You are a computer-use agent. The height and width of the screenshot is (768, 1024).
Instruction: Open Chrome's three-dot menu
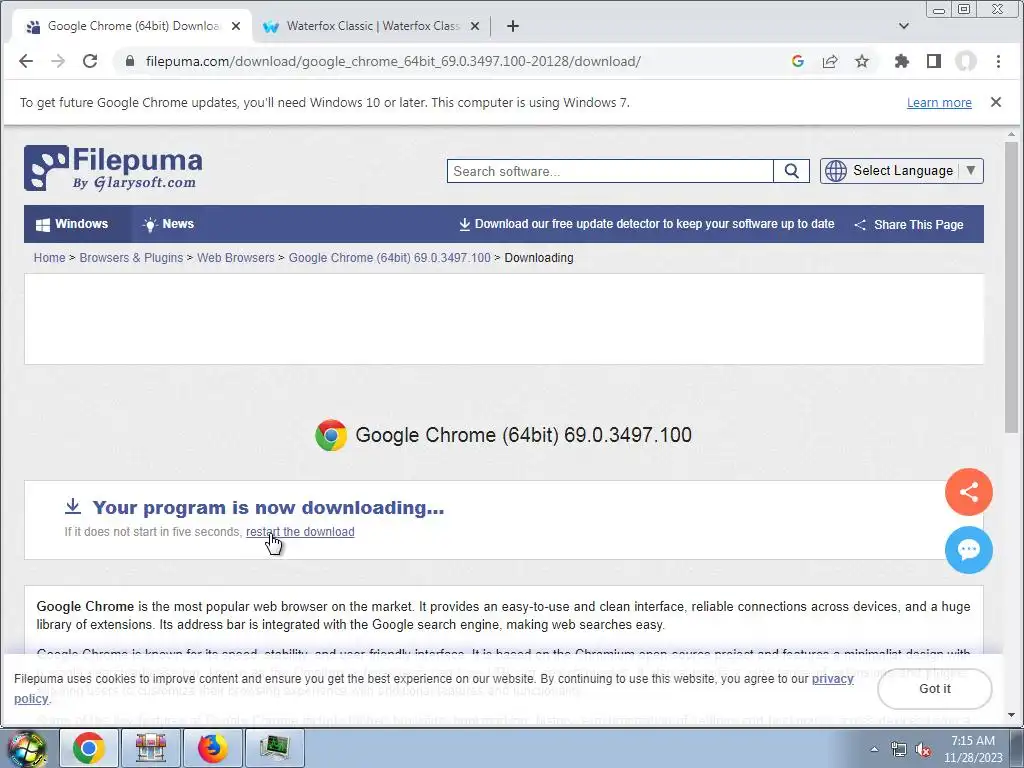coord(998,61)
